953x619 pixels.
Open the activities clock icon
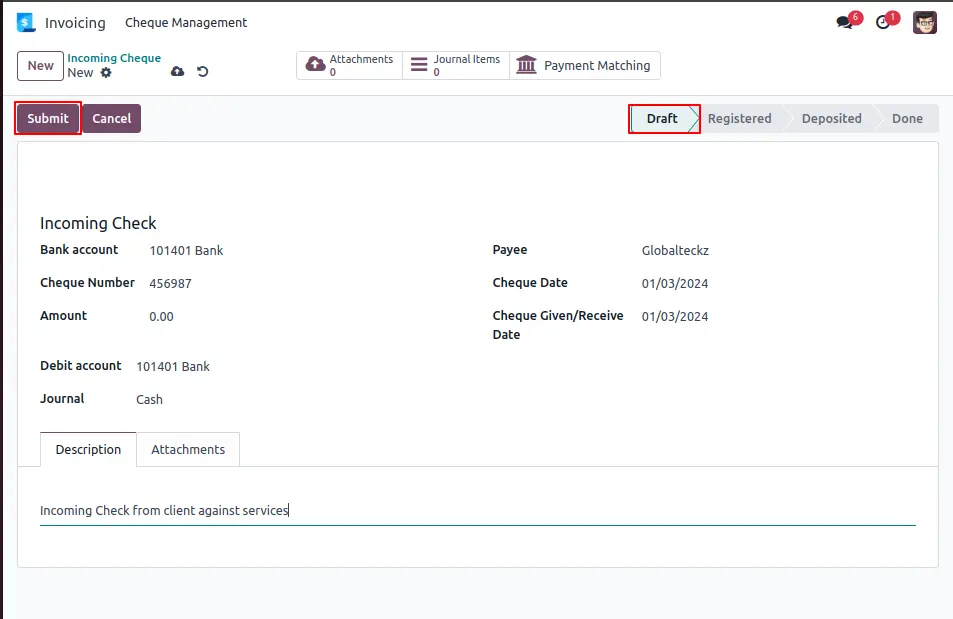point(883,23)
